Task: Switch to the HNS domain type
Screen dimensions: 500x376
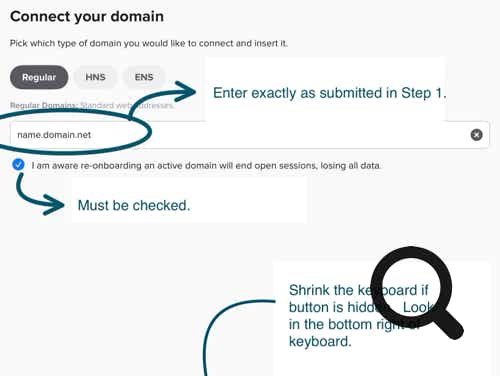Action: 95,77
